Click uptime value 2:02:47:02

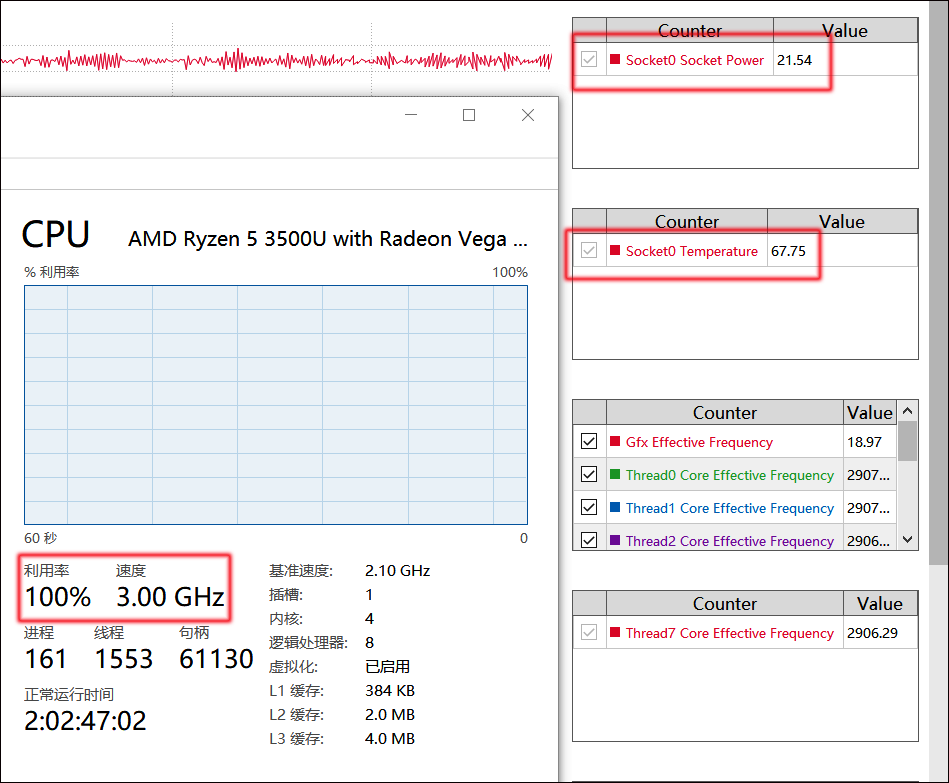85,721
